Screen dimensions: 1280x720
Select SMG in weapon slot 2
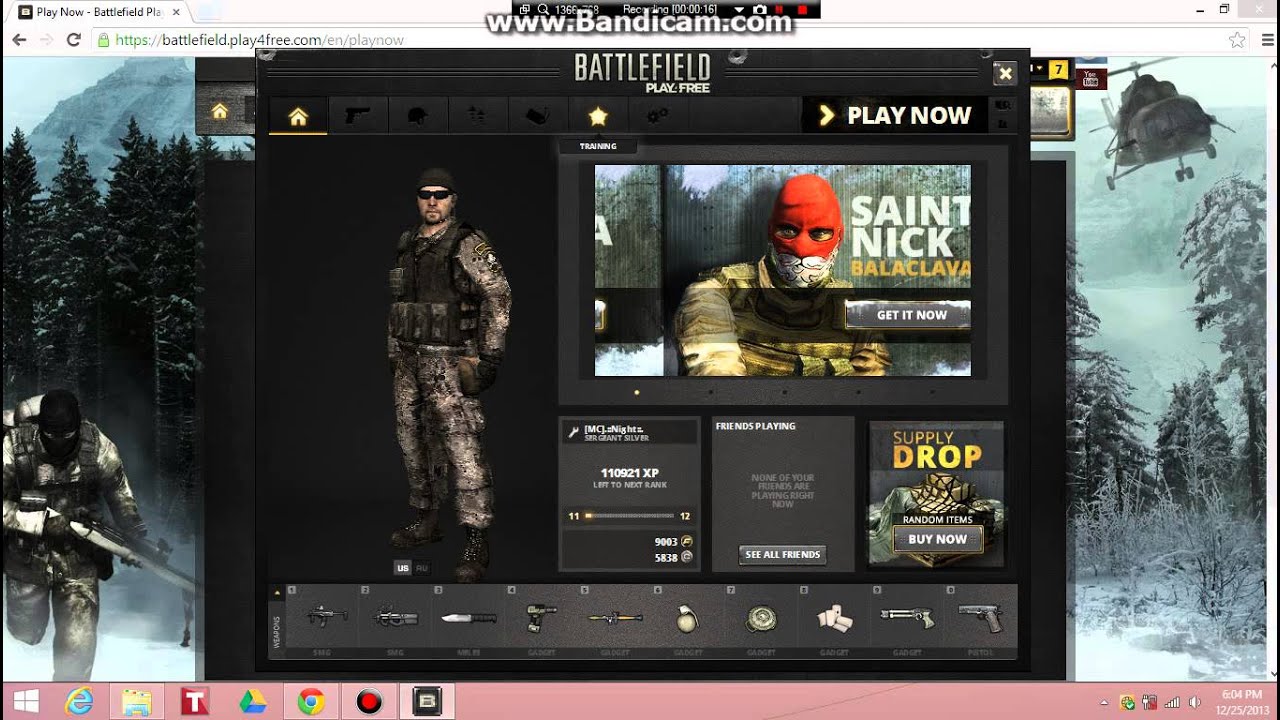point(396,619)
